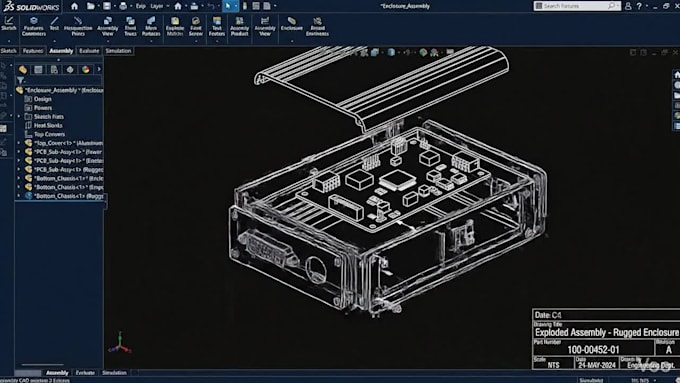The height and width of the screenshot is (383, 680).
Task: Click the Features Commmers ribbon tool
Action: pyautogui.click(x=33, y=26)
